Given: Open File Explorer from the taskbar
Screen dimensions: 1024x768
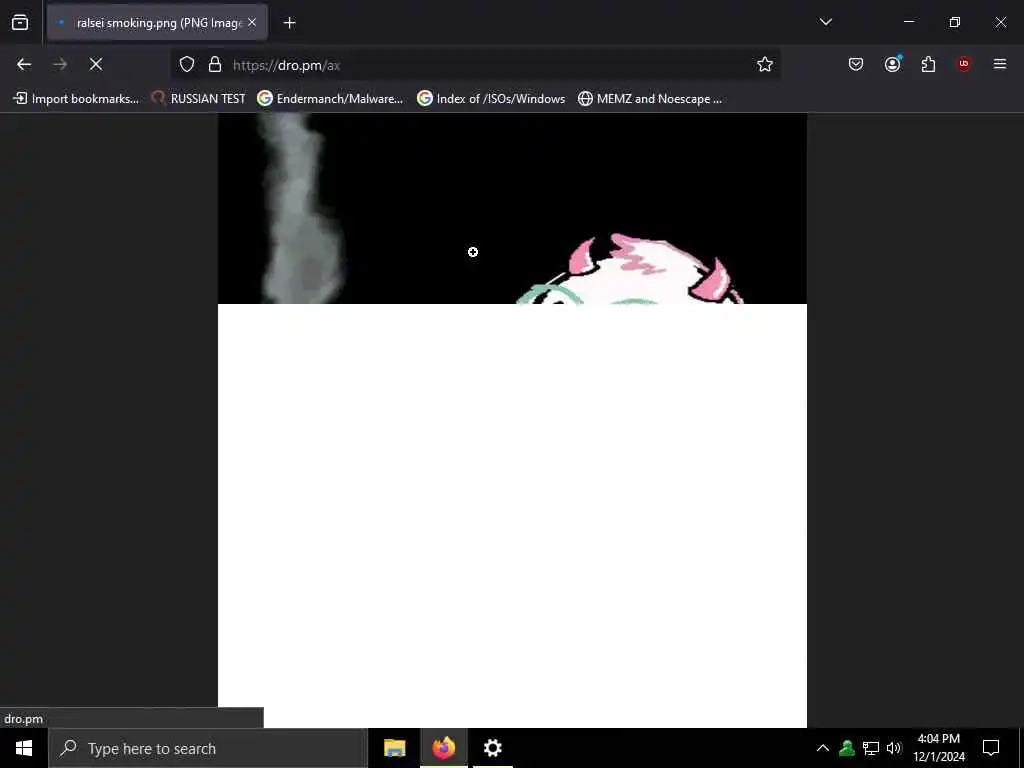Looking at the screenshot, I should pyautogui.click(x=394, y=748).
